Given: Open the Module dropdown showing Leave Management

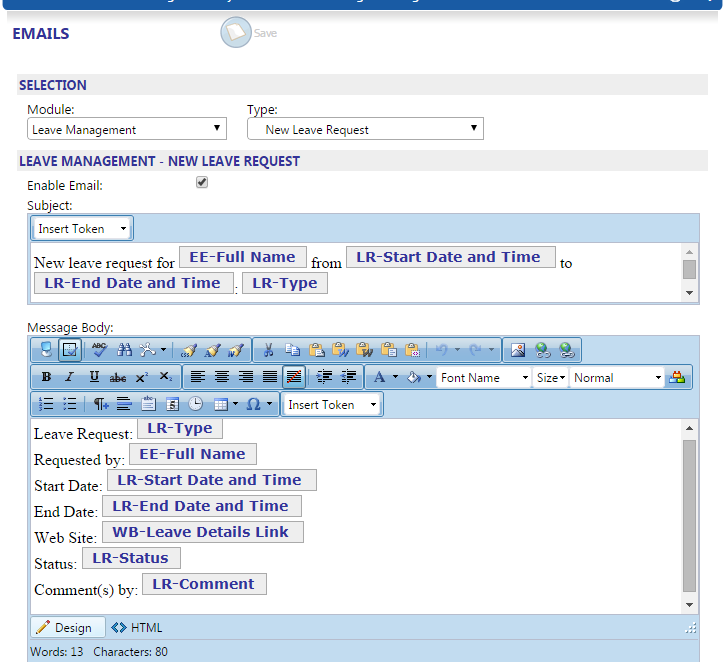Looking at the screenshot, I should (x=126, y=129).
